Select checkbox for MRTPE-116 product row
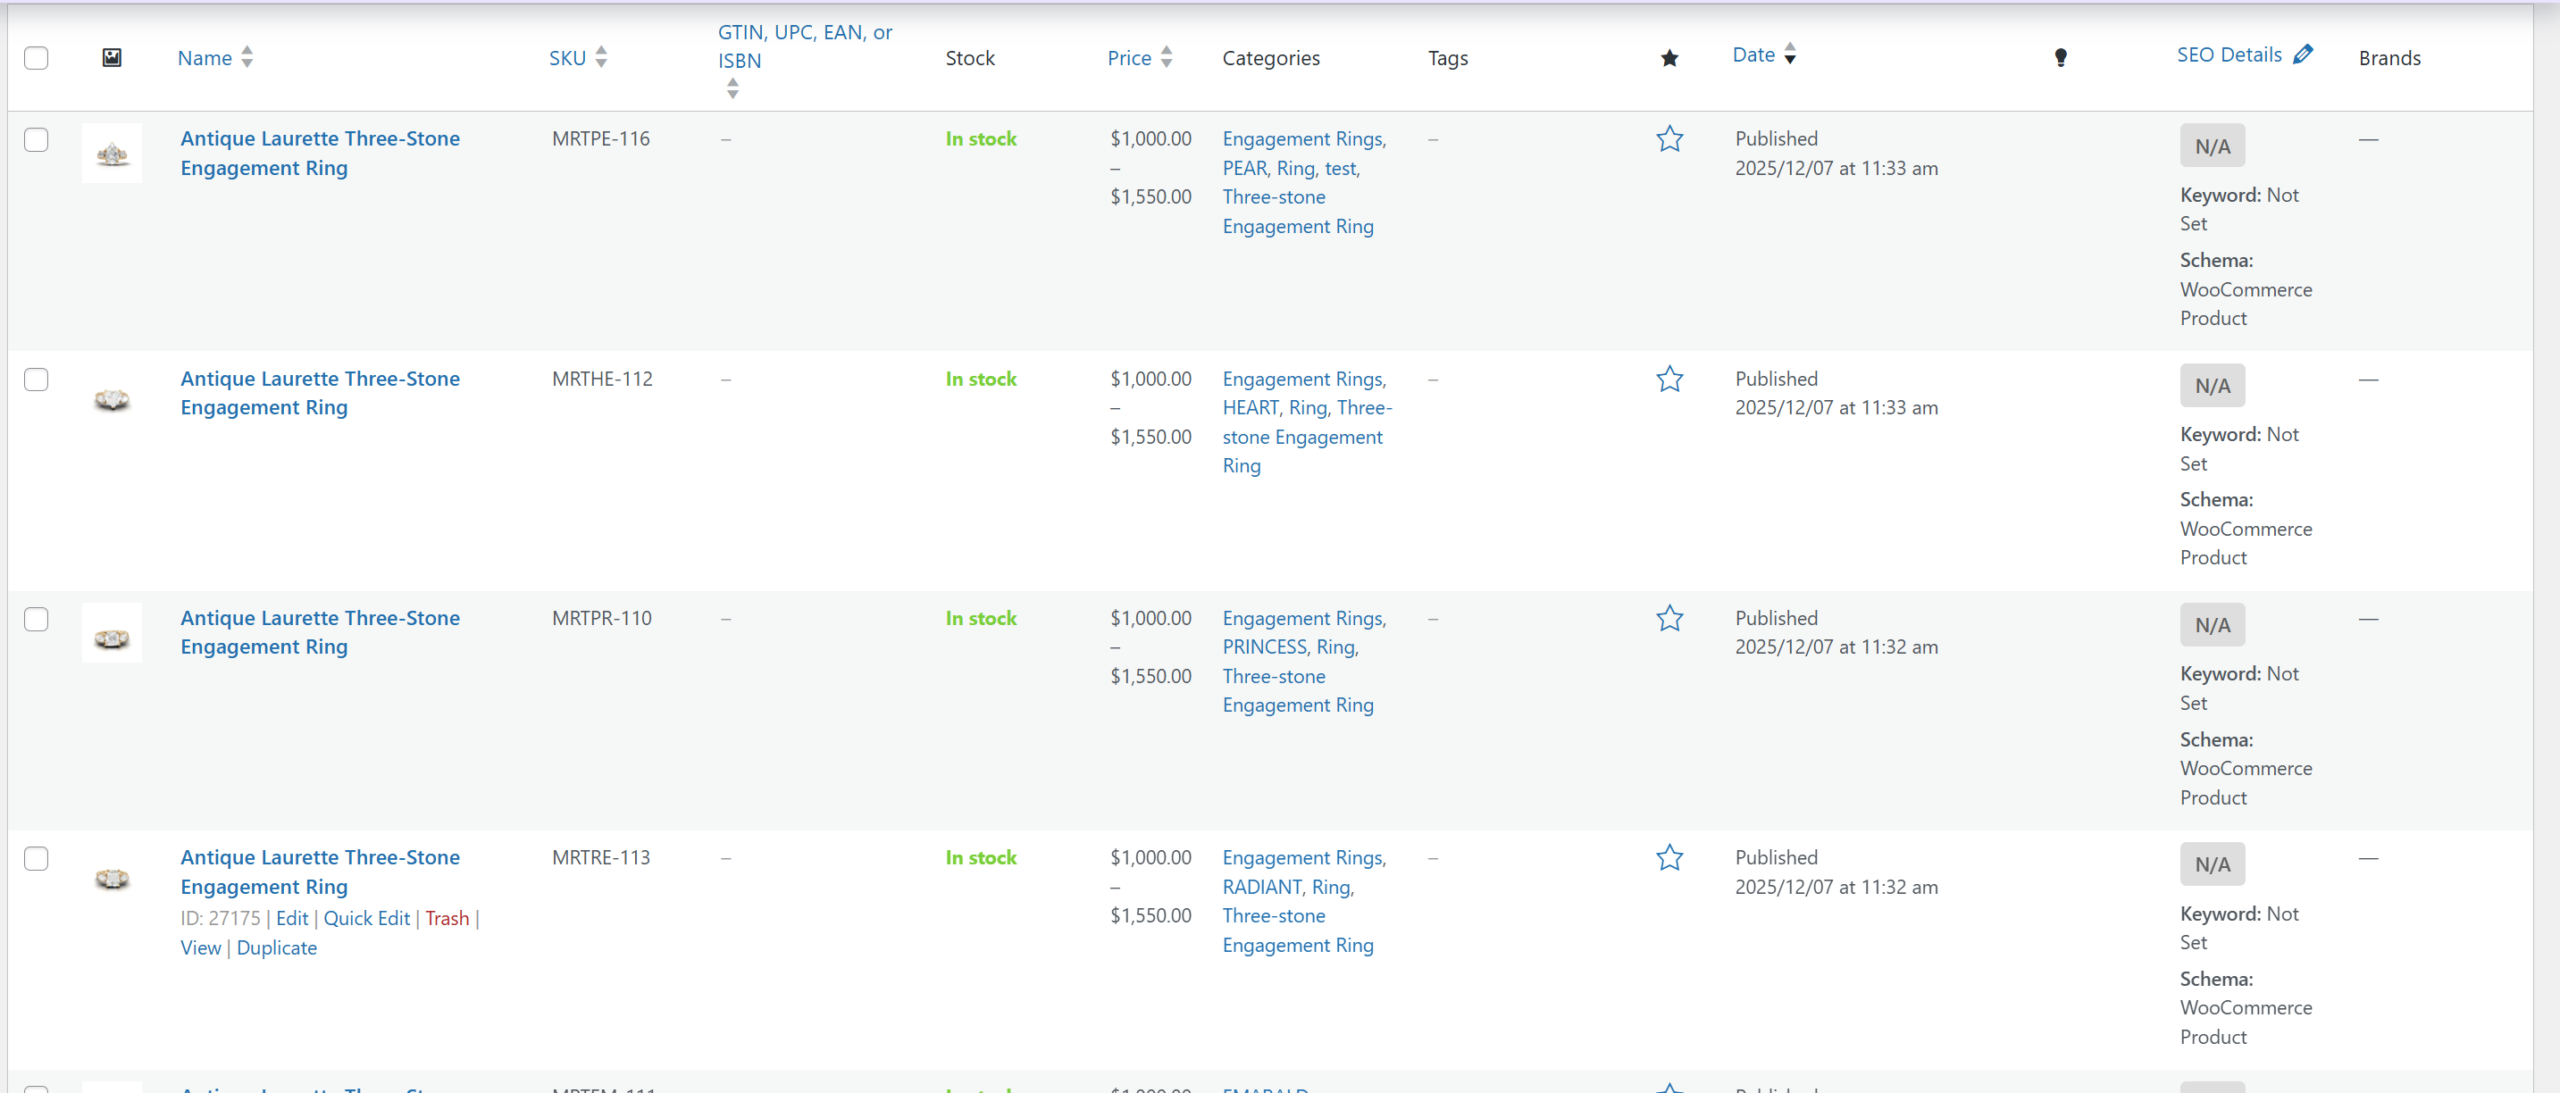 pos(36,140)
